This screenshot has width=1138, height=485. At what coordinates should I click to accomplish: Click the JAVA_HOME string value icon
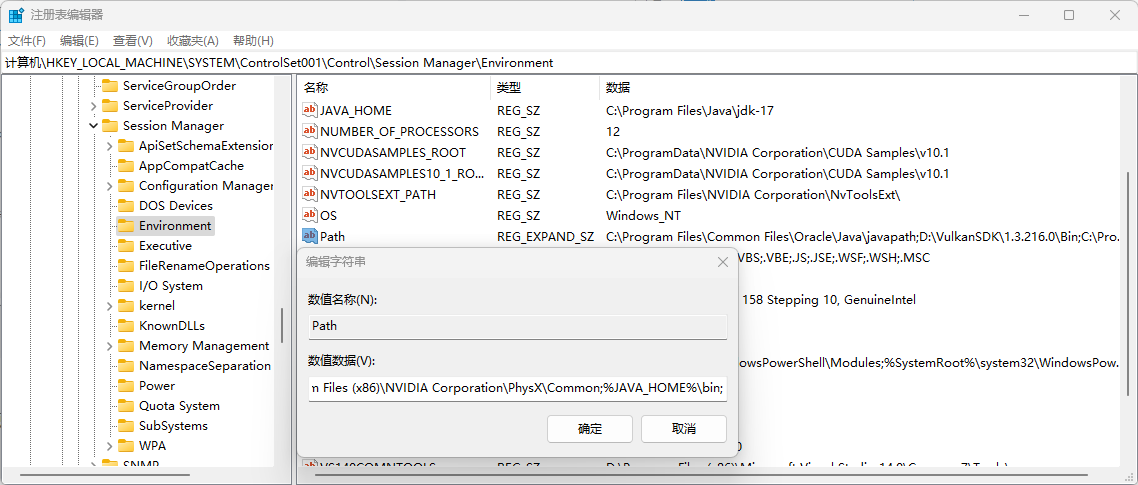click(310, 110)
